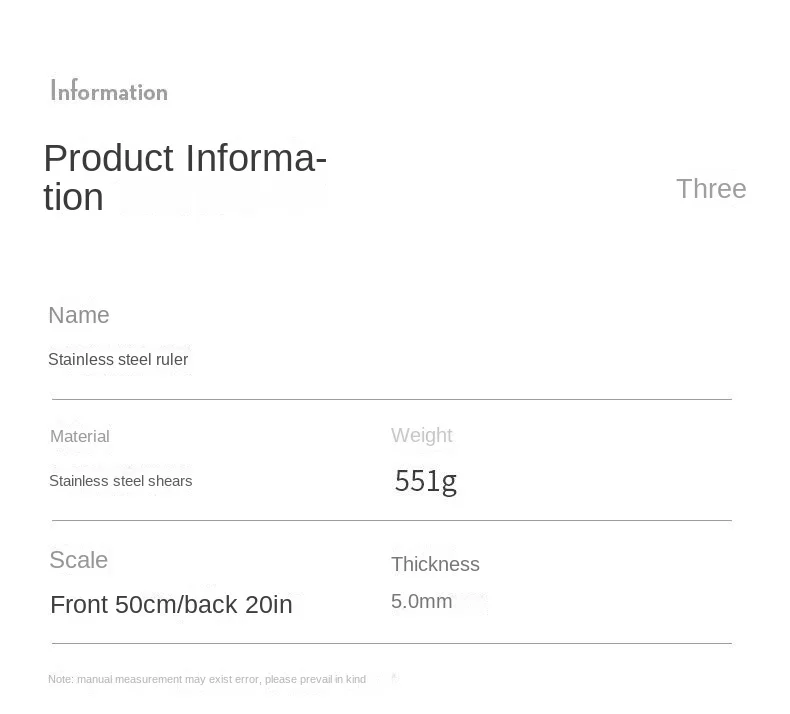Click the word 'tion' in title
This screenshot has height=714, width=790.
click(74, 197)
